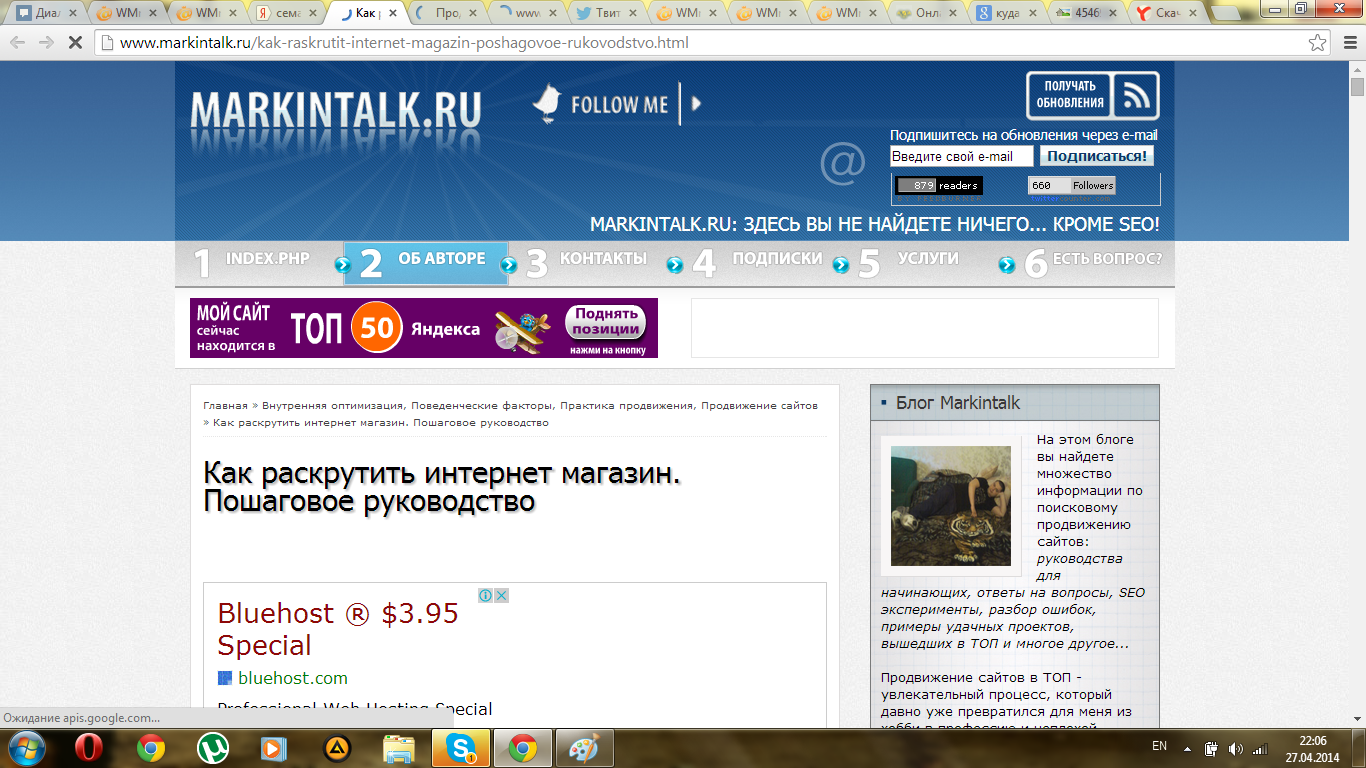Image resolution: width=1366 pixels, height=768 pixels.
Task: Click the large @ email symbol
Action: tap(842, 163)
